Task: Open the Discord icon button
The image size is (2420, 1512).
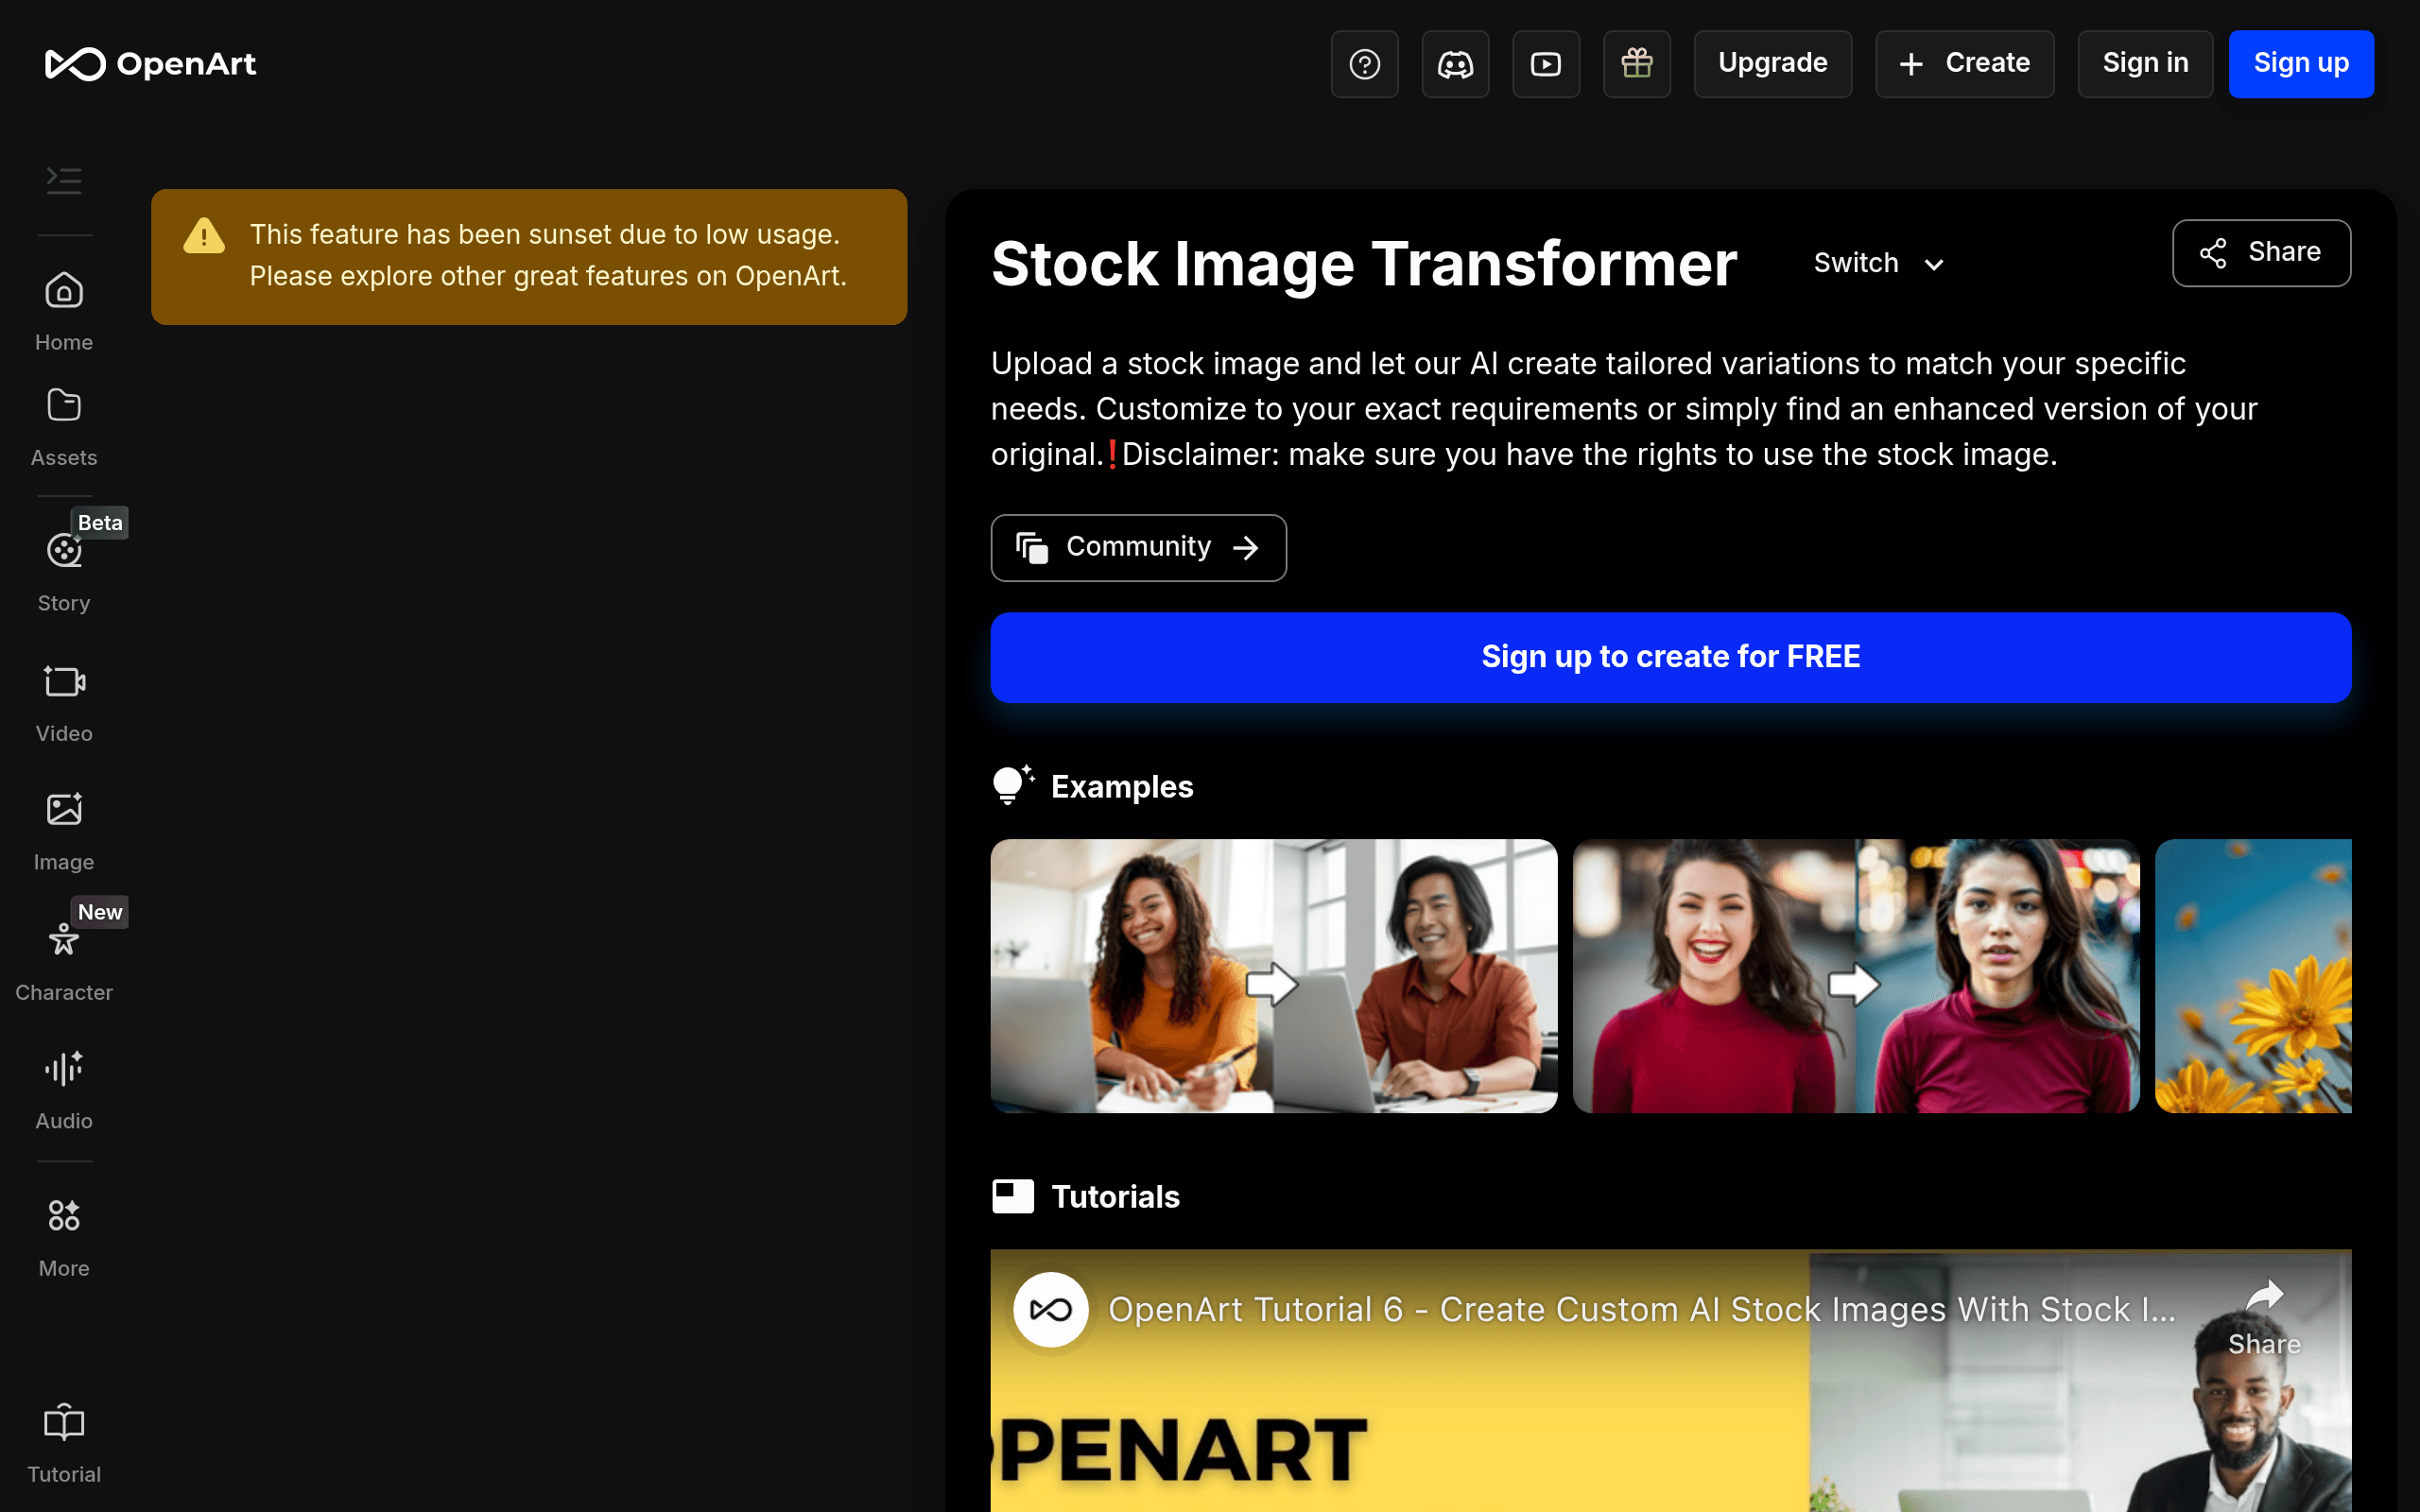Action: [1455, 64]
